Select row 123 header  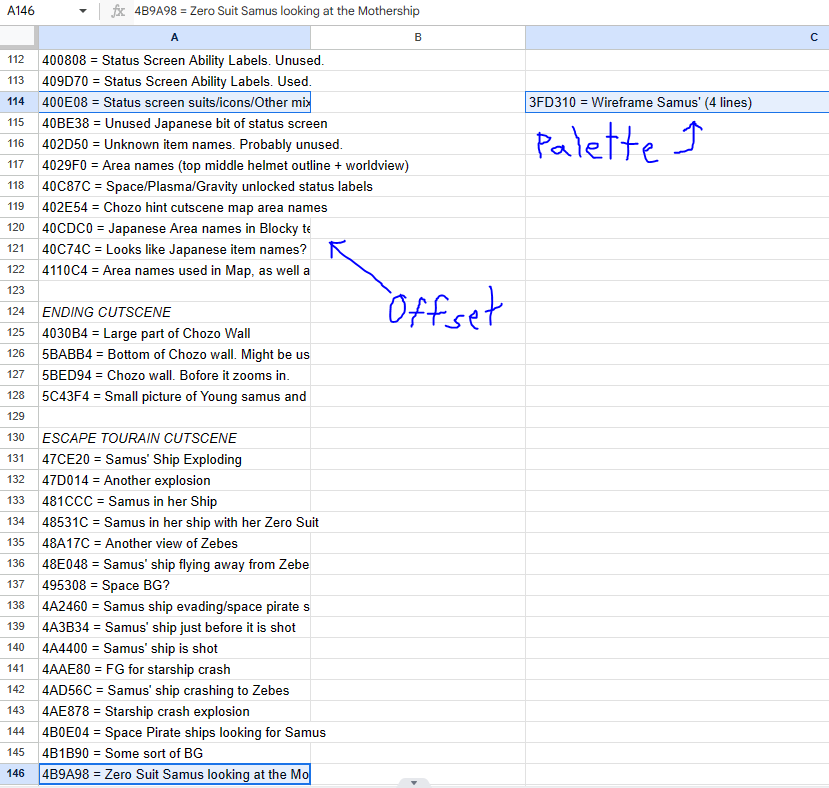pos(19,290)
